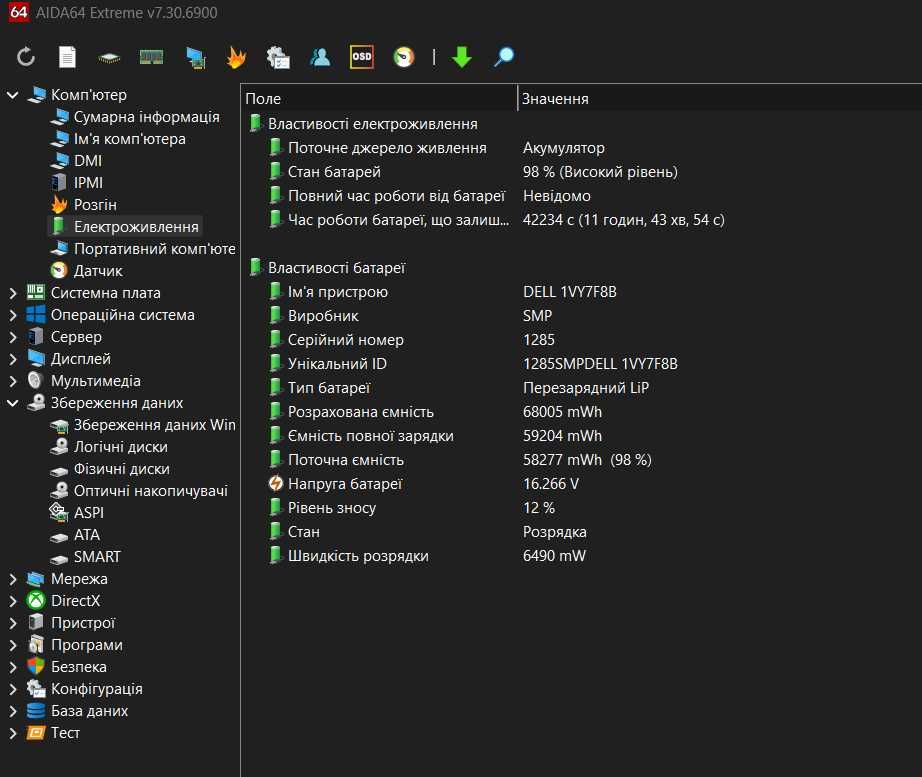Screen dimensions: 922x777
Task: Expand the Пристрої tree node
Action: 12,623
